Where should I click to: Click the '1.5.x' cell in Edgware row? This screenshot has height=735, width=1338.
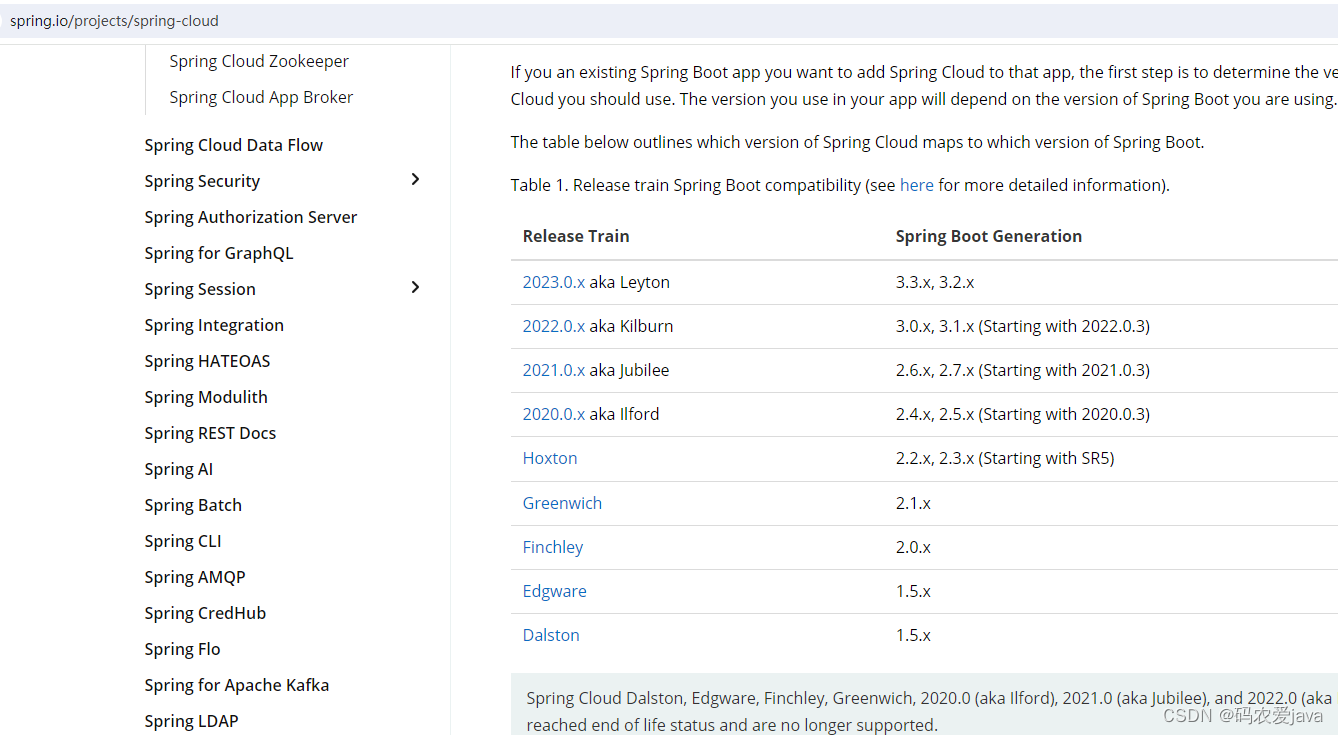point(913,591)
